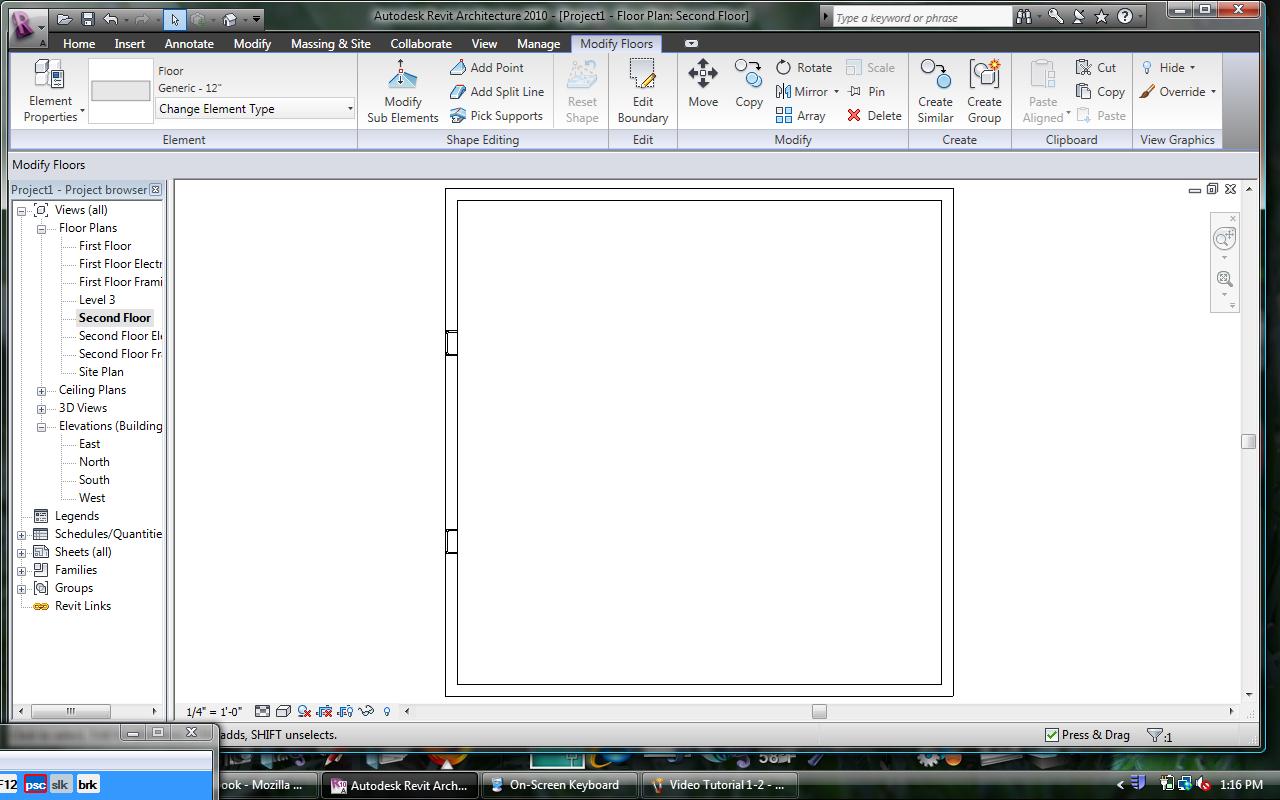Open the East elevation view

[x=90, y=444]
